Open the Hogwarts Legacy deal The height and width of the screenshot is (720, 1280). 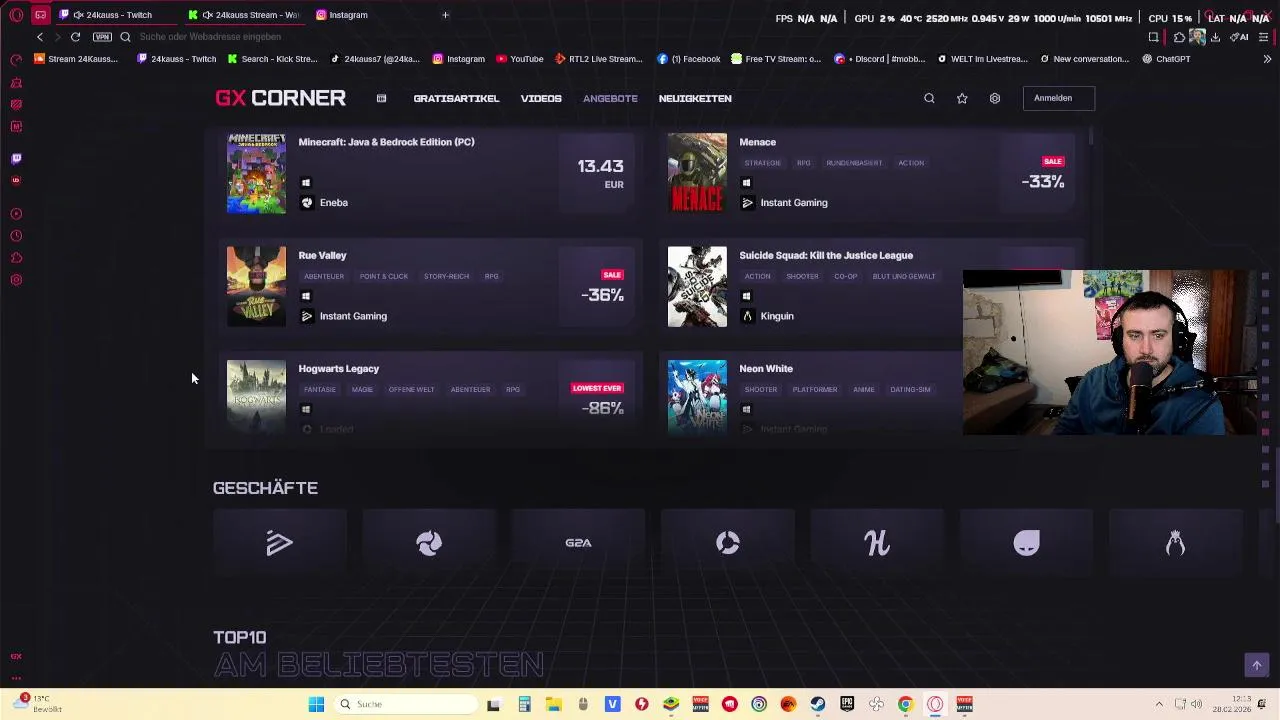coord(430,396)
